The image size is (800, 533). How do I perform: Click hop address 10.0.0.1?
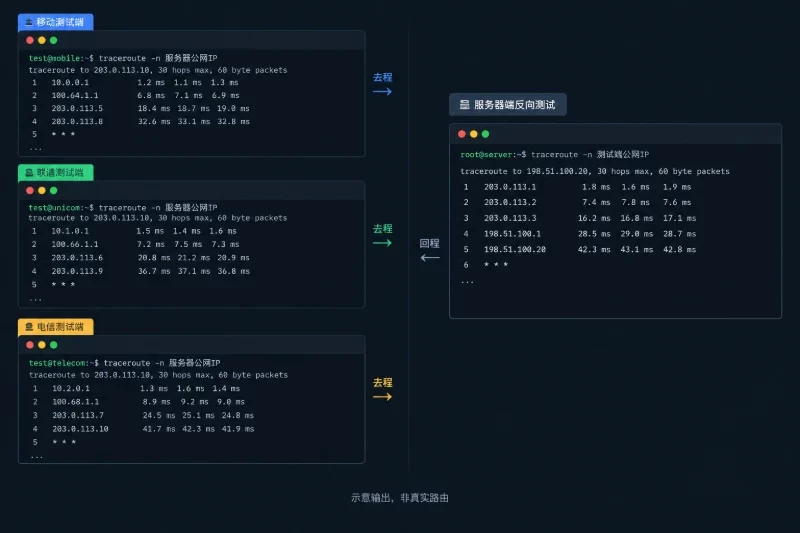[x=70, y=82]
